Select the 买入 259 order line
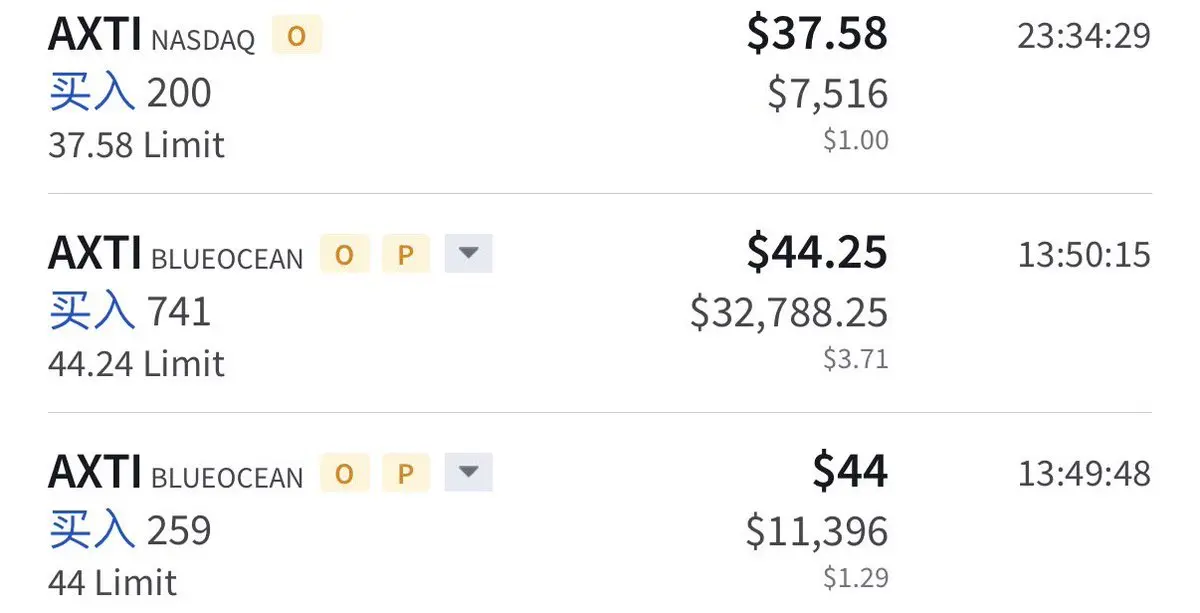 coord(130,529)
